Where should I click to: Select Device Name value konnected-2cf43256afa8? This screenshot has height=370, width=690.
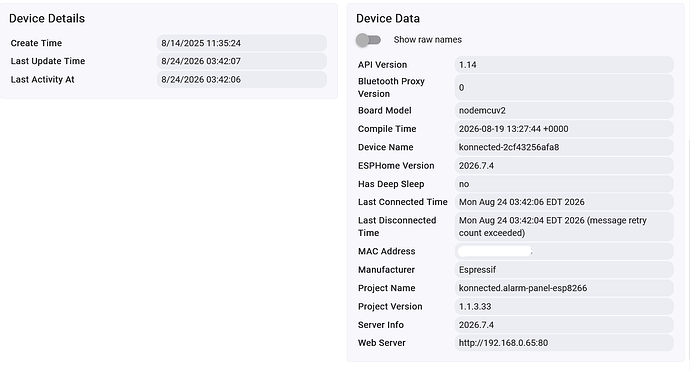point(564,147)
